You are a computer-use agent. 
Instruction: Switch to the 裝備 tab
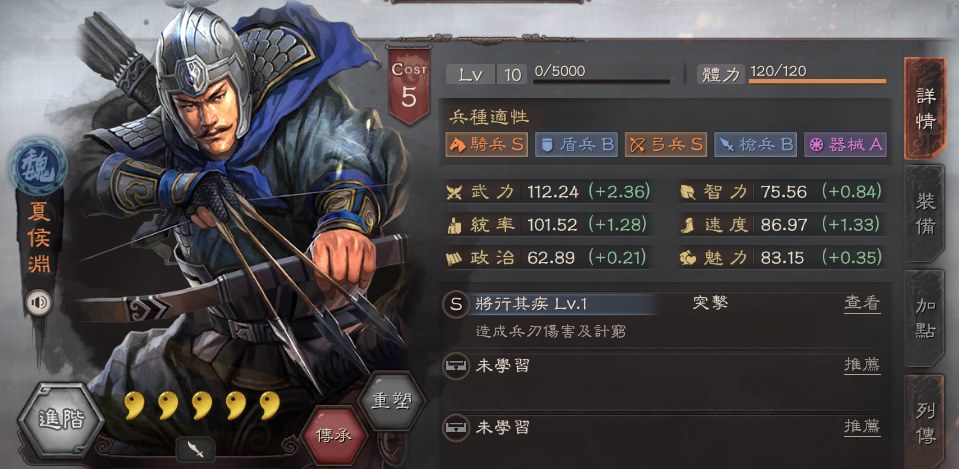(925, 213)
